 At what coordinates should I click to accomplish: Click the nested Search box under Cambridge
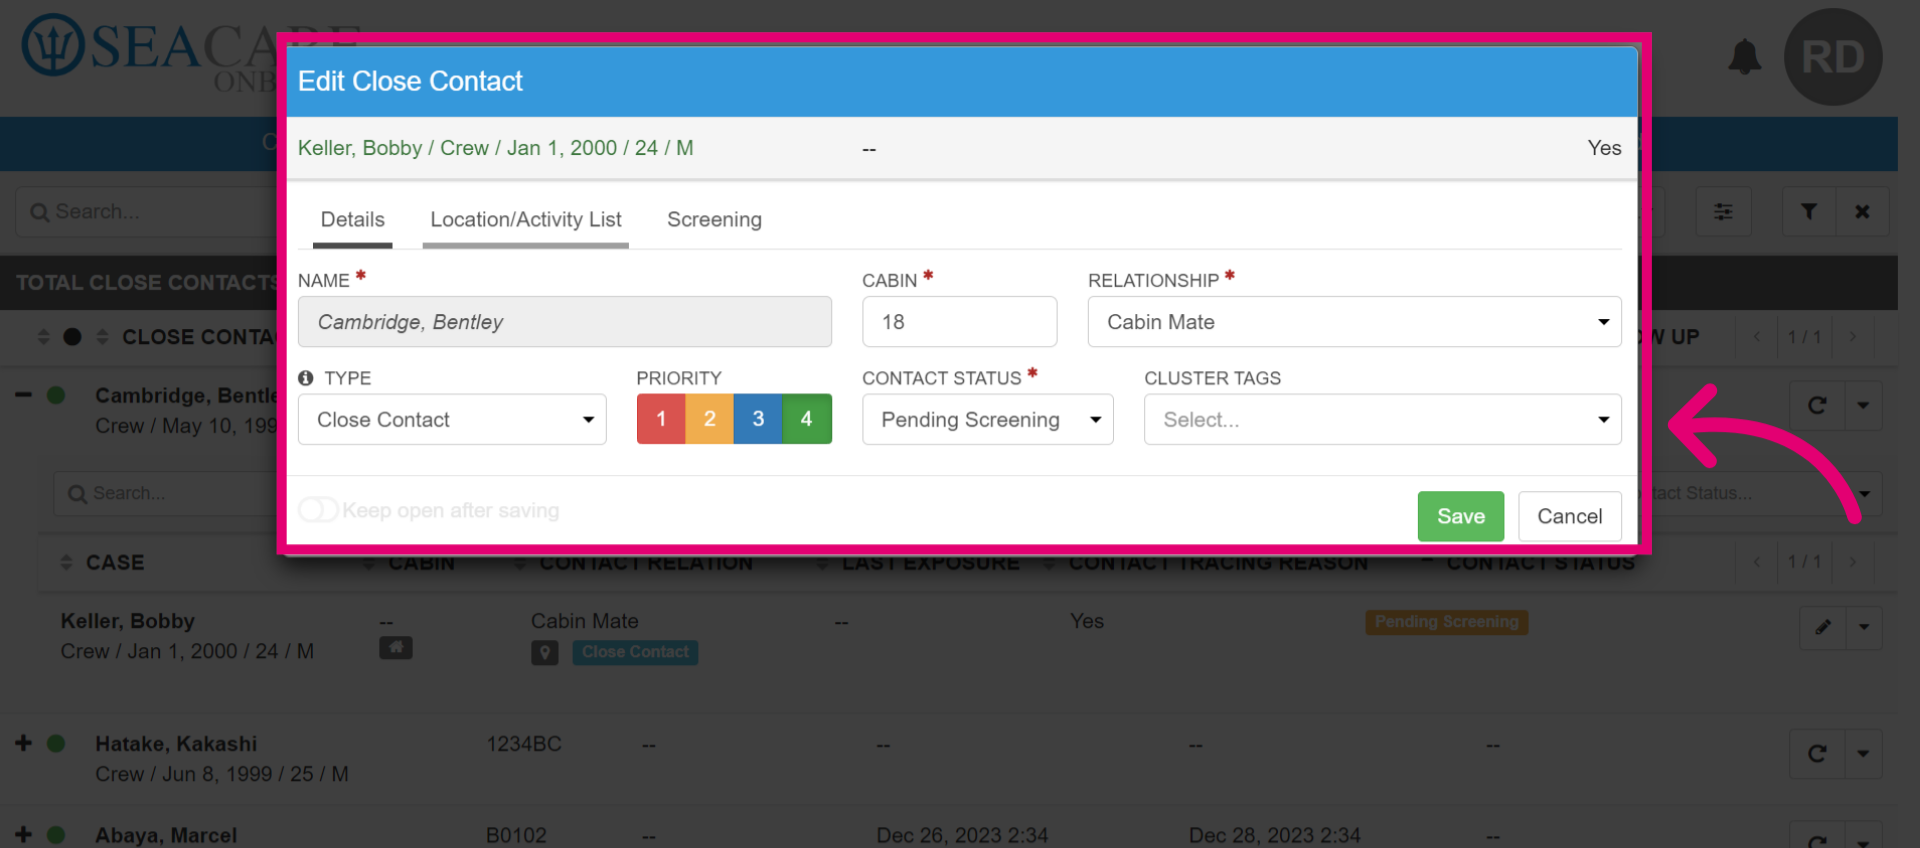[x=165, y=494]
